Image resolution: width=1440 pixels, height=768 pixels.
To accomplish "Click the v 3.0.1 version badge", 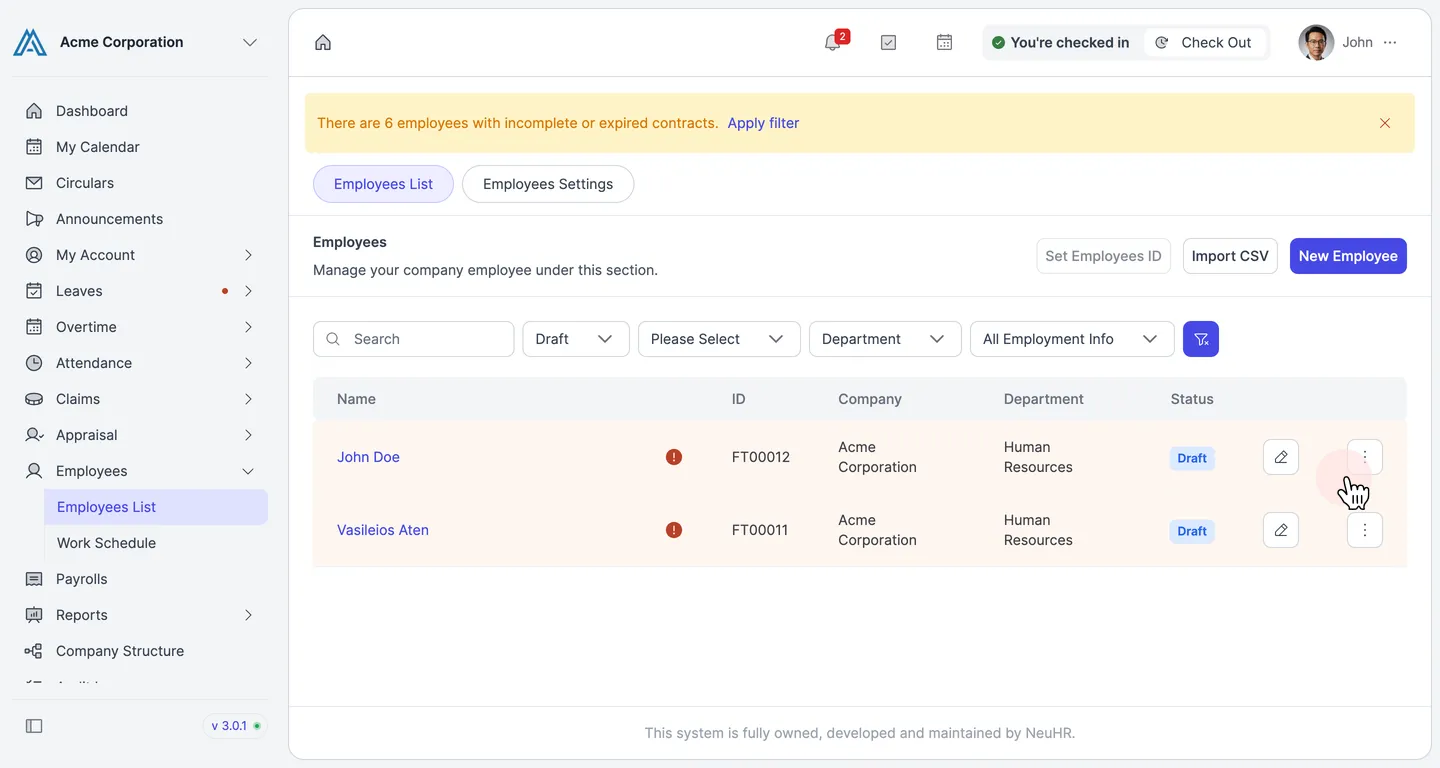I will coord(236,726).
